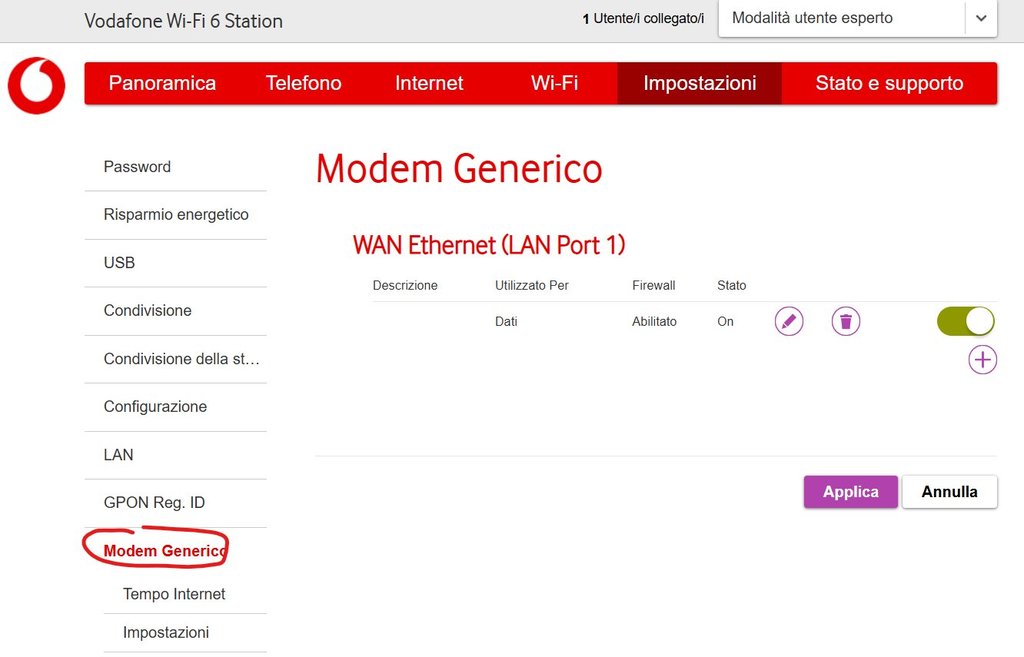Add a new WAN entry with plus icon
1024x657 pixels.
click(x=982, y=360)
